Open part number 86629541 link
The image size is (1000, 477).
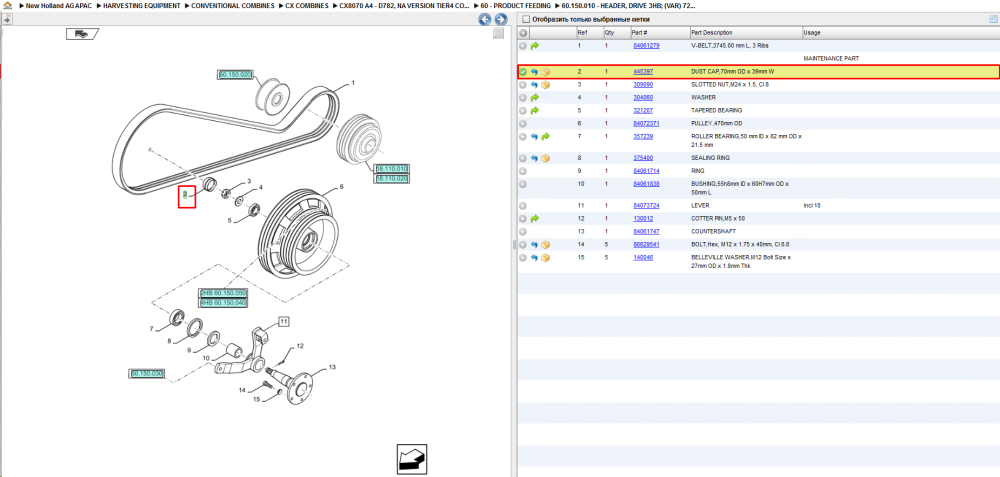646,245
